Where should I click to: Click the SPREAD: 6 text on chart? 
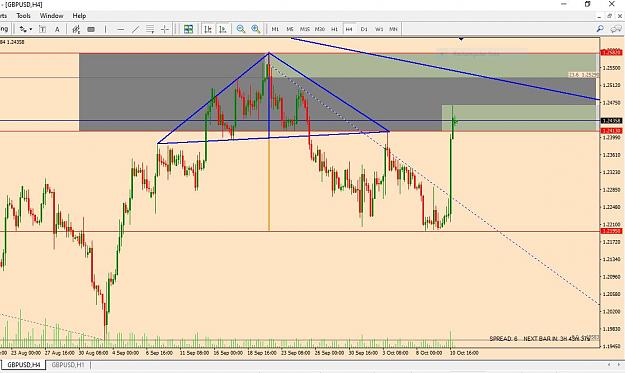[x=503, y=339]
